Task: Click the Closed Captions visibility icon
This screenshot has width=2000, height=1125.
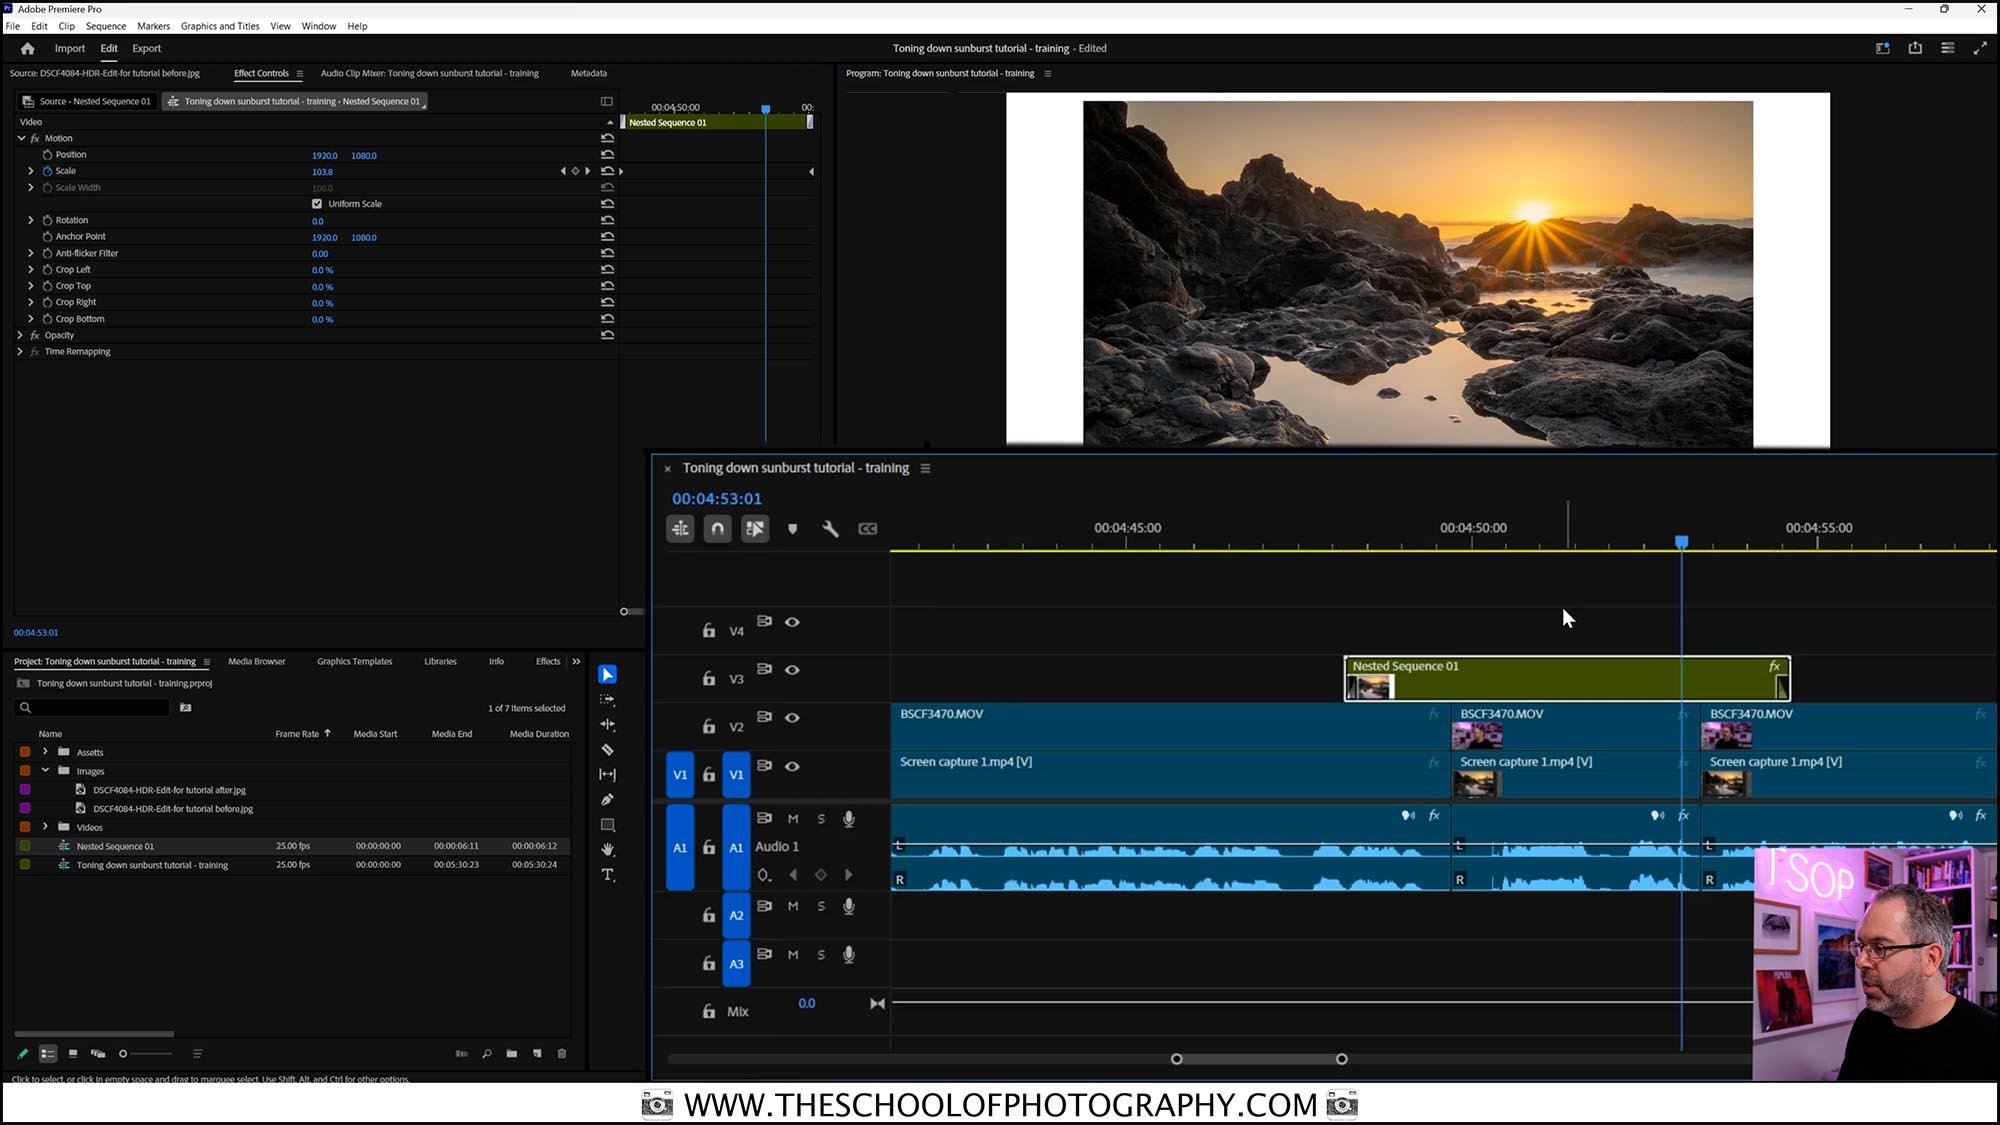Action: (868, 528)
